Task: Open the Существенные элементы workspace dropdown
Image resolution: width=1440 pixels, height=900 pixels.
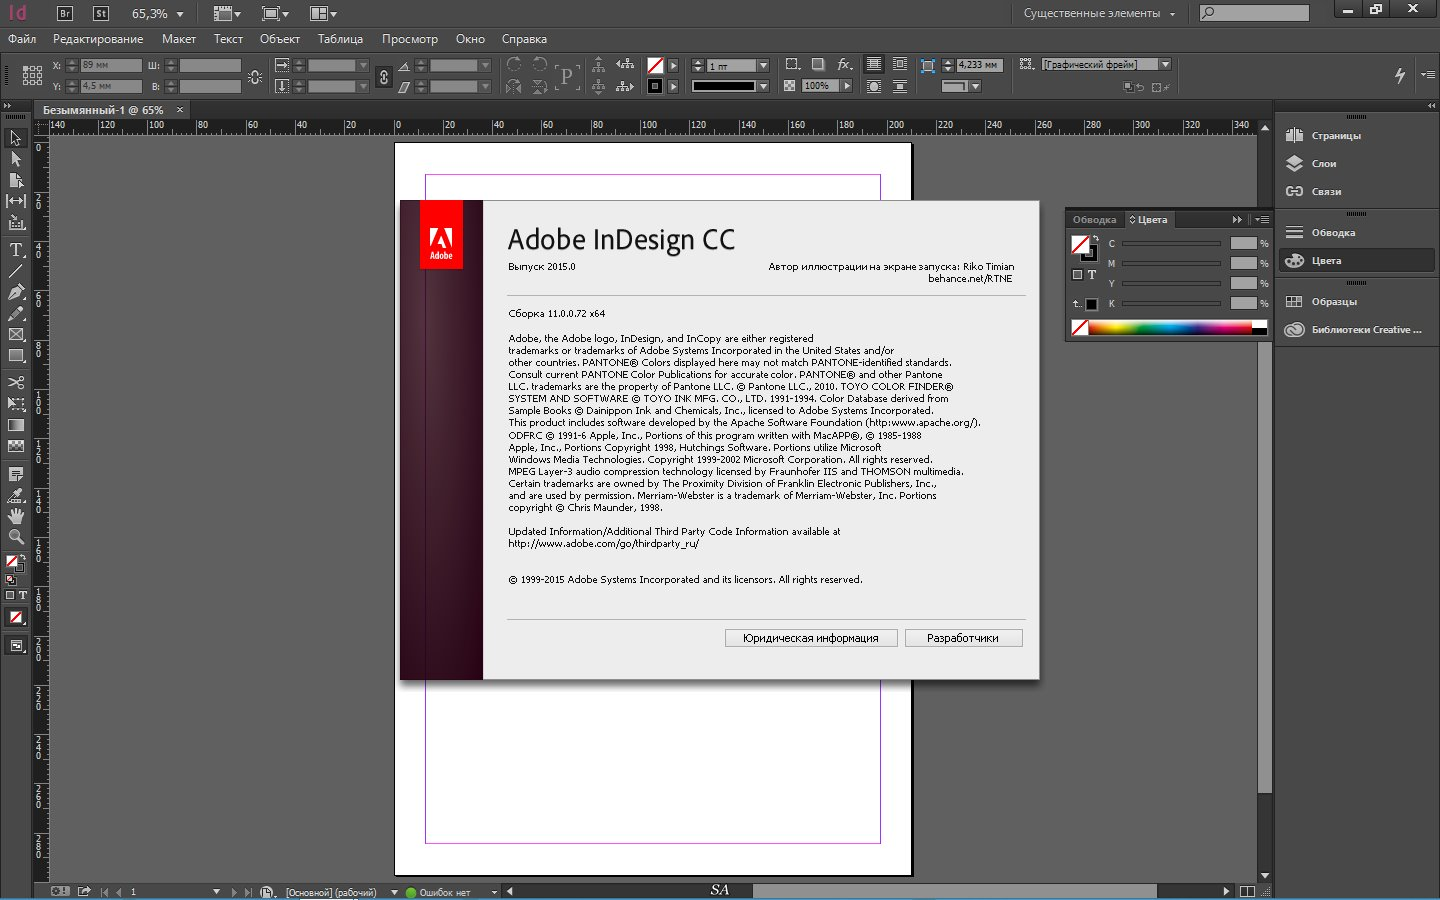Action: 1099,14
